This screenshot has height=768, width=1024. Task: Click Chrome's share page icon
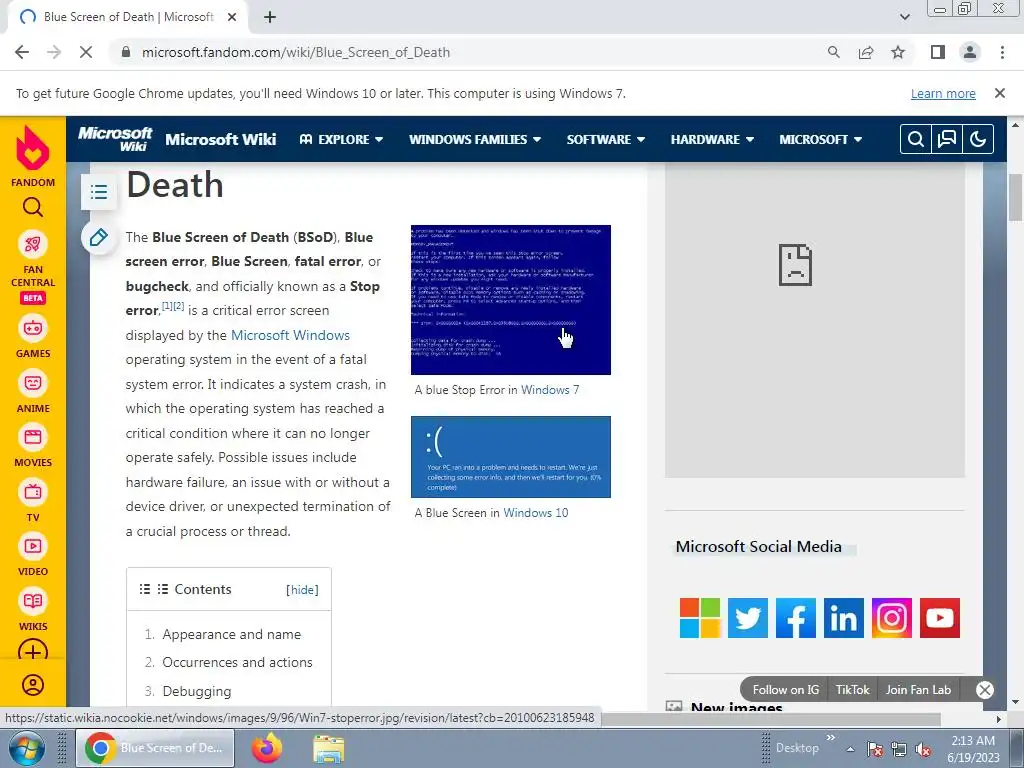click(866, 52)
